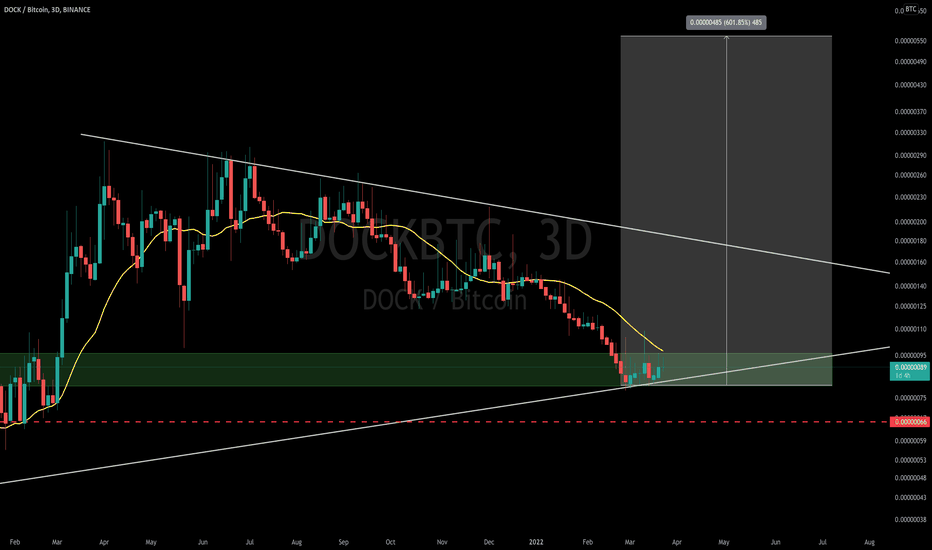Click price axis value 0.00000430

point(910,85)
